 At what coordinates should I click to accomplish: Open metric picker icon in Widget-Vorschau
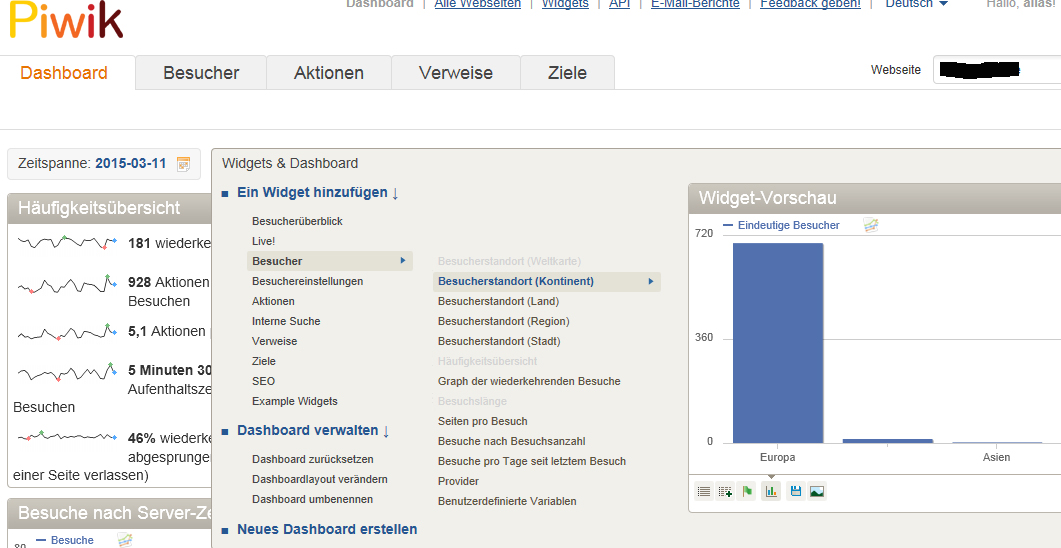[x=871, y=225]
